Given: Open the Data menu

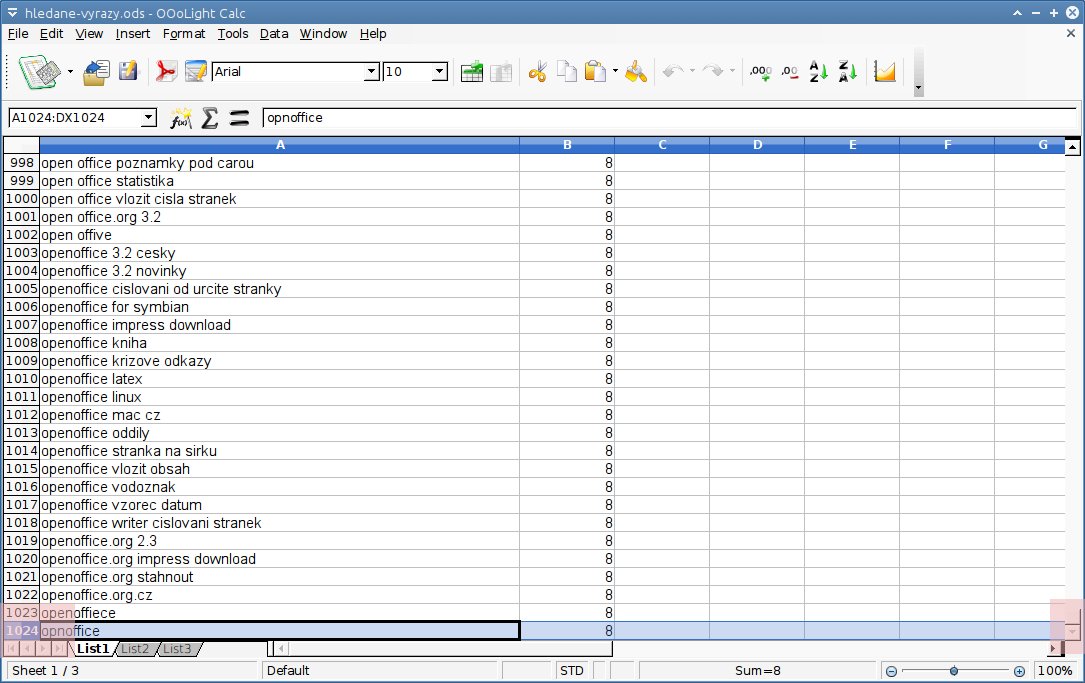Looking at the screenshot, I should 274,34.
